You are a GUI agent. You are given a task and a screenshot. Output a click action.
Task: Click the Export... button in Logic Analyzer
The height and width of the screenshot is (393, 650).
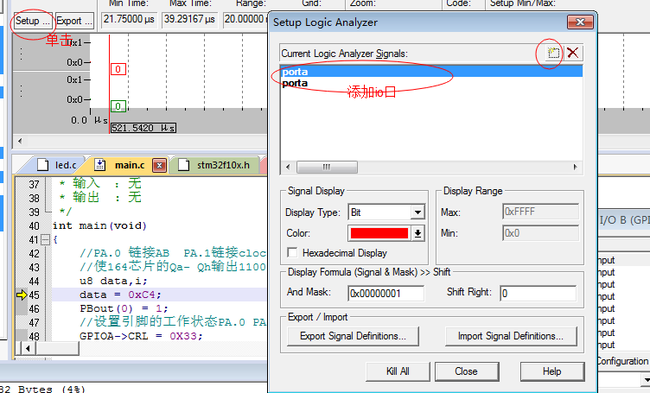pyautogui.click(x=74, y=21)
